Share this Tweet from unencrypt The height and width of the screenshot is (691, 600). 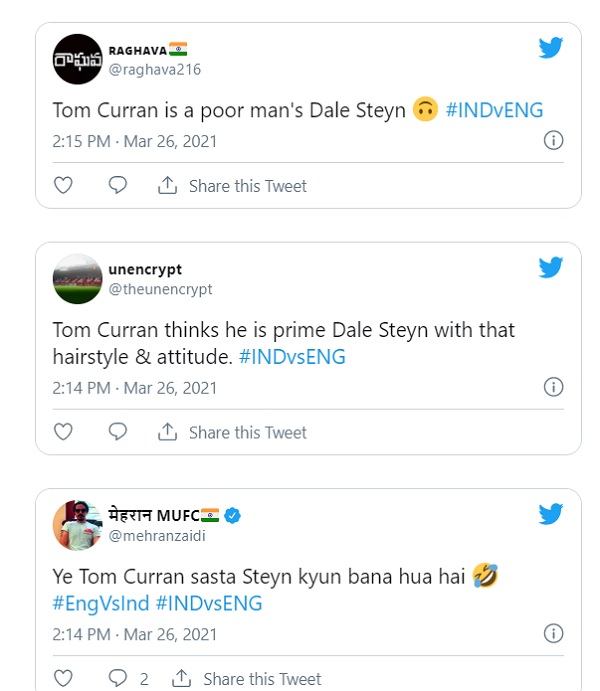point(232,432)
